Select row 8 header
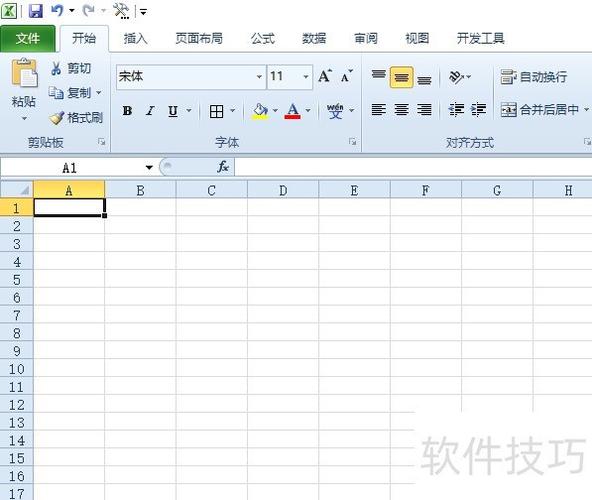Image resolution: width=592 pixels, height=500 pixels. [x=17, y=333]
